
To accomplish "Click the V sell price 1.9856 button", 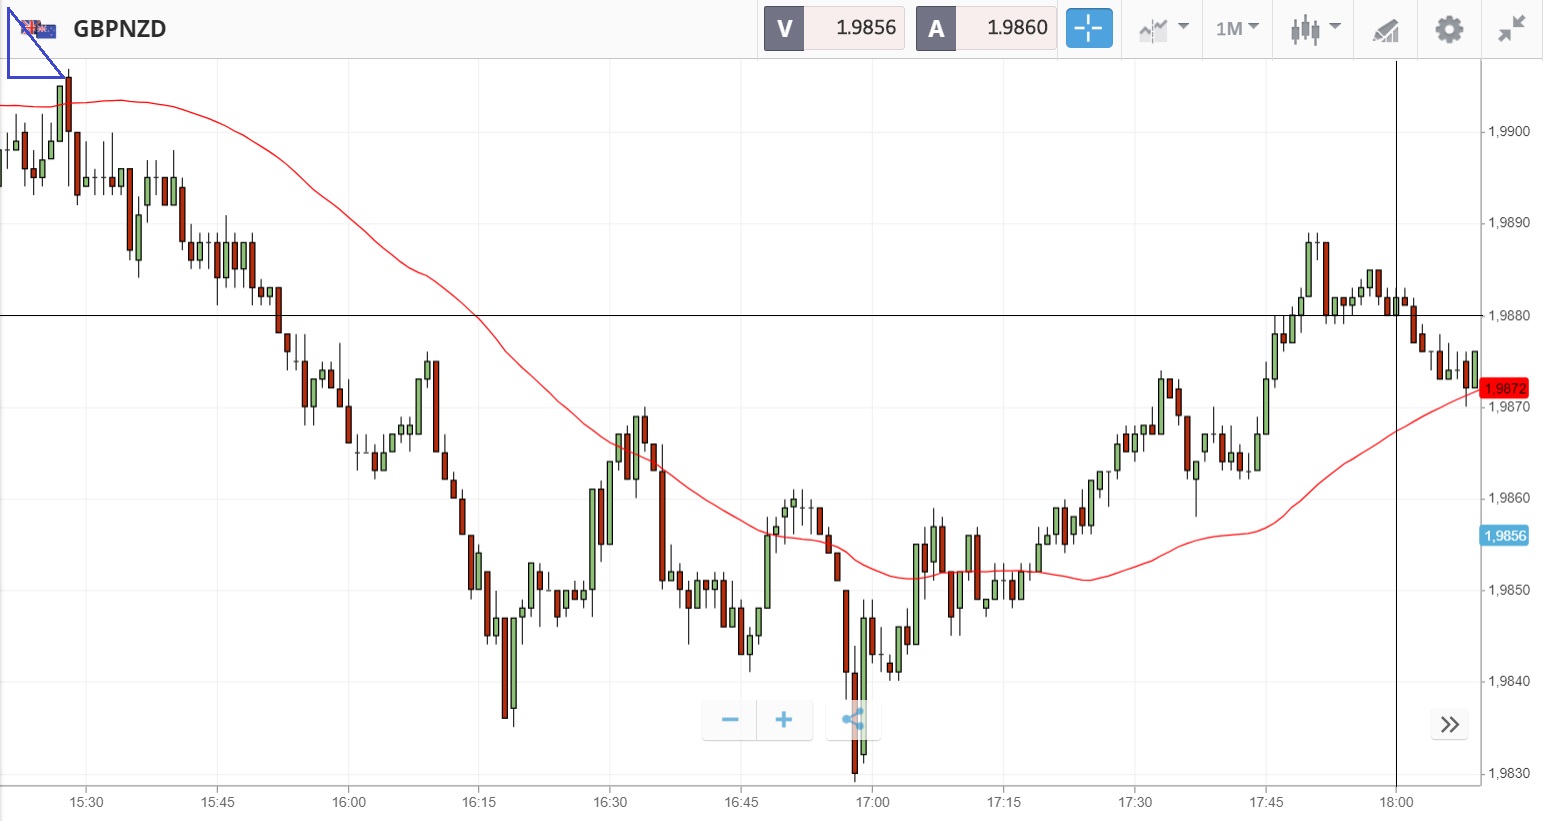I will click(x=834, y=28).
